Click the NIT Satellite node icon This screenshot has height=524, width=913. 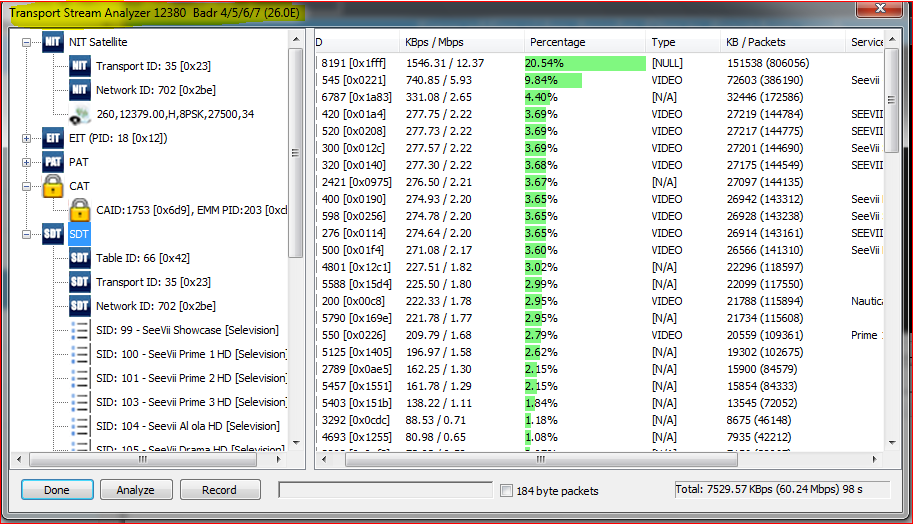(x=53, y=43)
